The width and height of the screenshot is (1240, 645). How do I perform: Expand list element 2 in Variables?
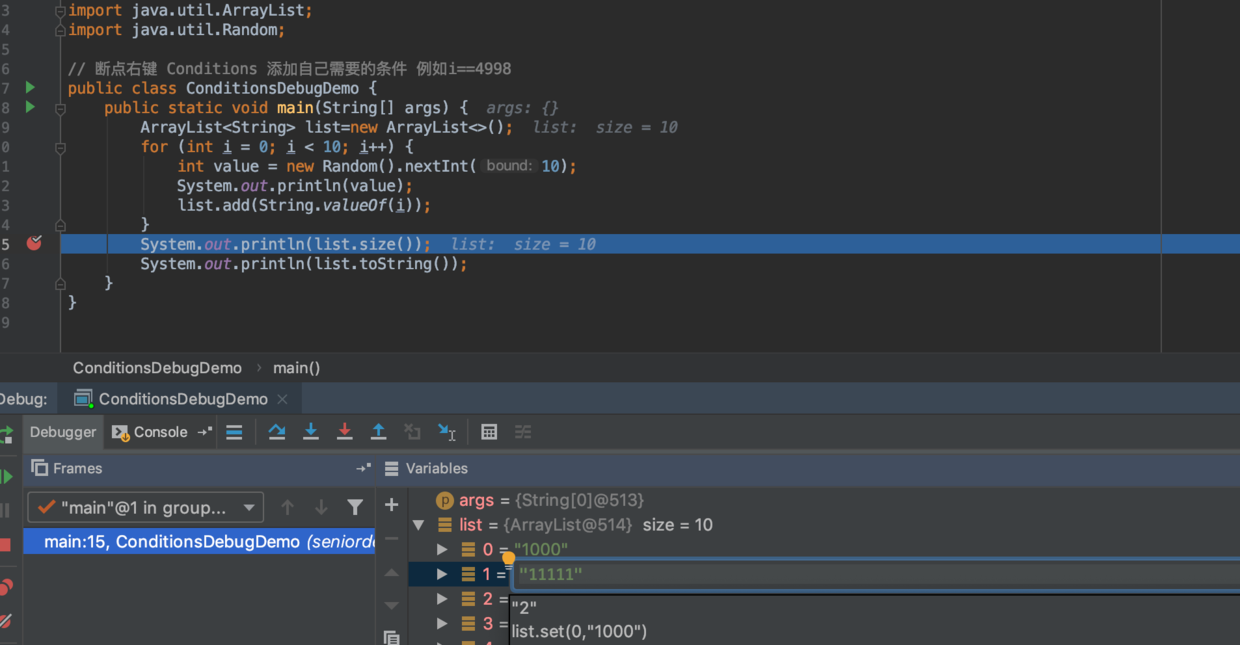[x=442, y=599]
